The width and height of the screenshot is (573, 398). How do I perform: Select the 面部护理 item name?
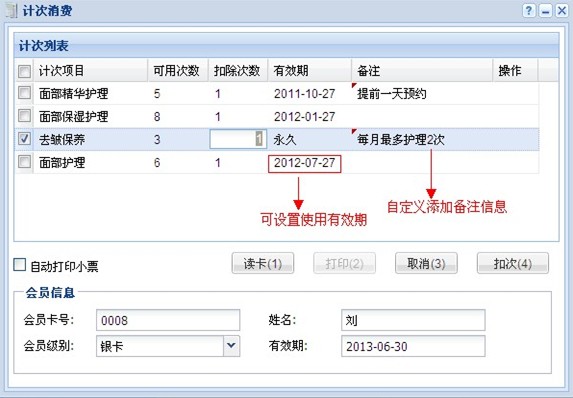click(x=62, y=162)
